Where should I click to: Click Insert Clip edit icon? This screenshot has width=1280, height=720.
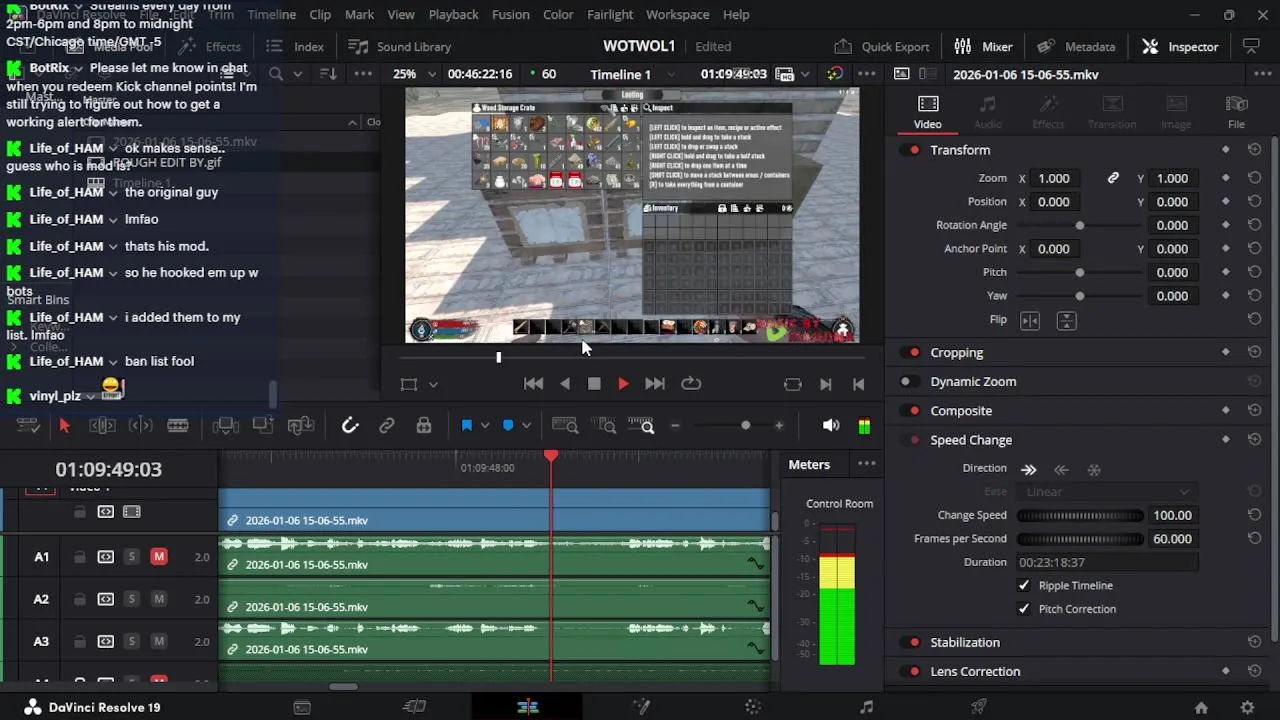pos(226,426)
